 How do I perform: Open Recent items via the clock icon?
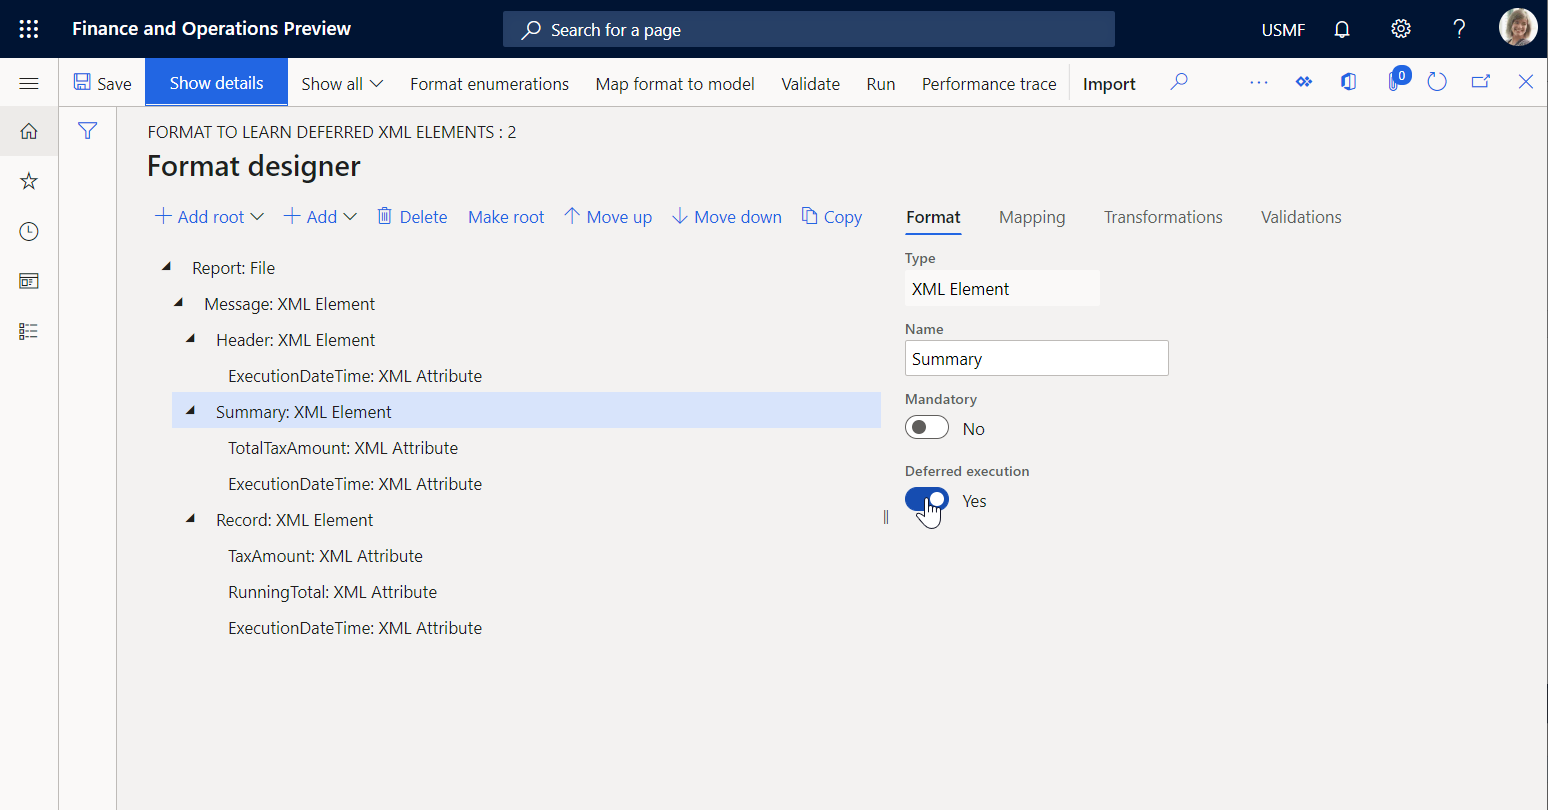click(x=28, y=231)
